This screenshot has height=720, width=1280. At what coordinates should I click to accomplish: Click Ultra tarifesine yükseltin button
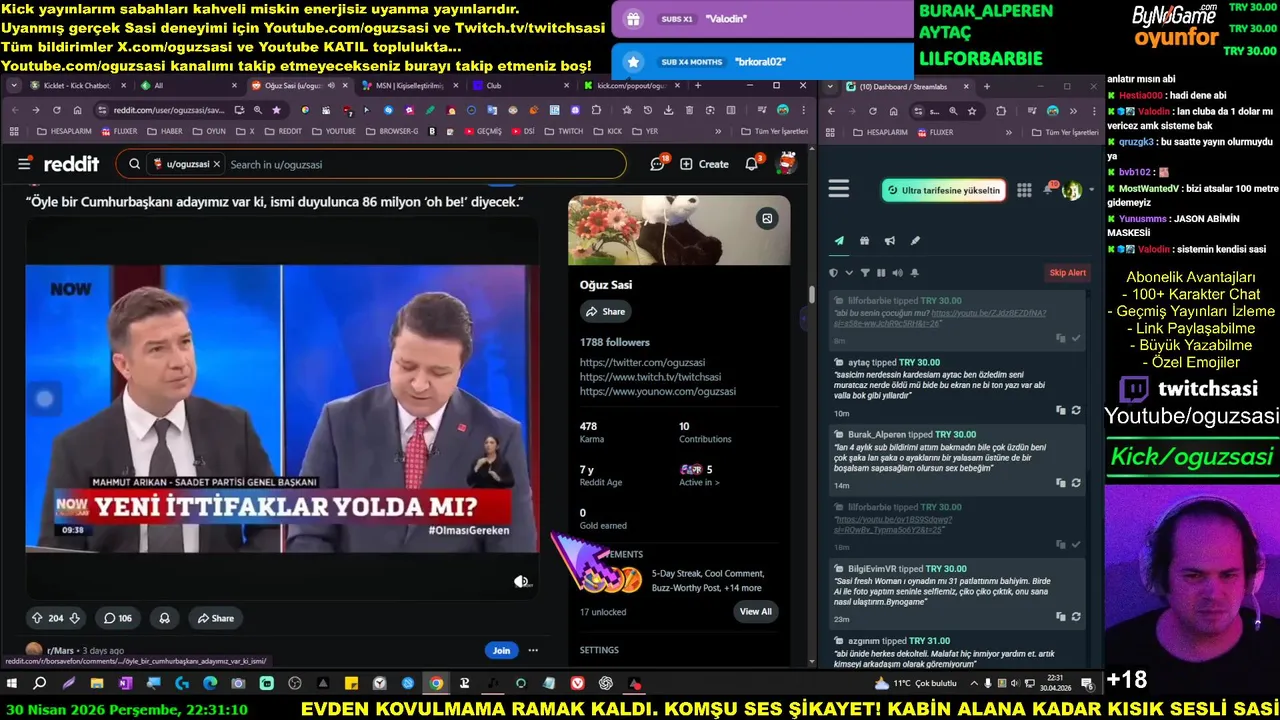coord(944,190)
